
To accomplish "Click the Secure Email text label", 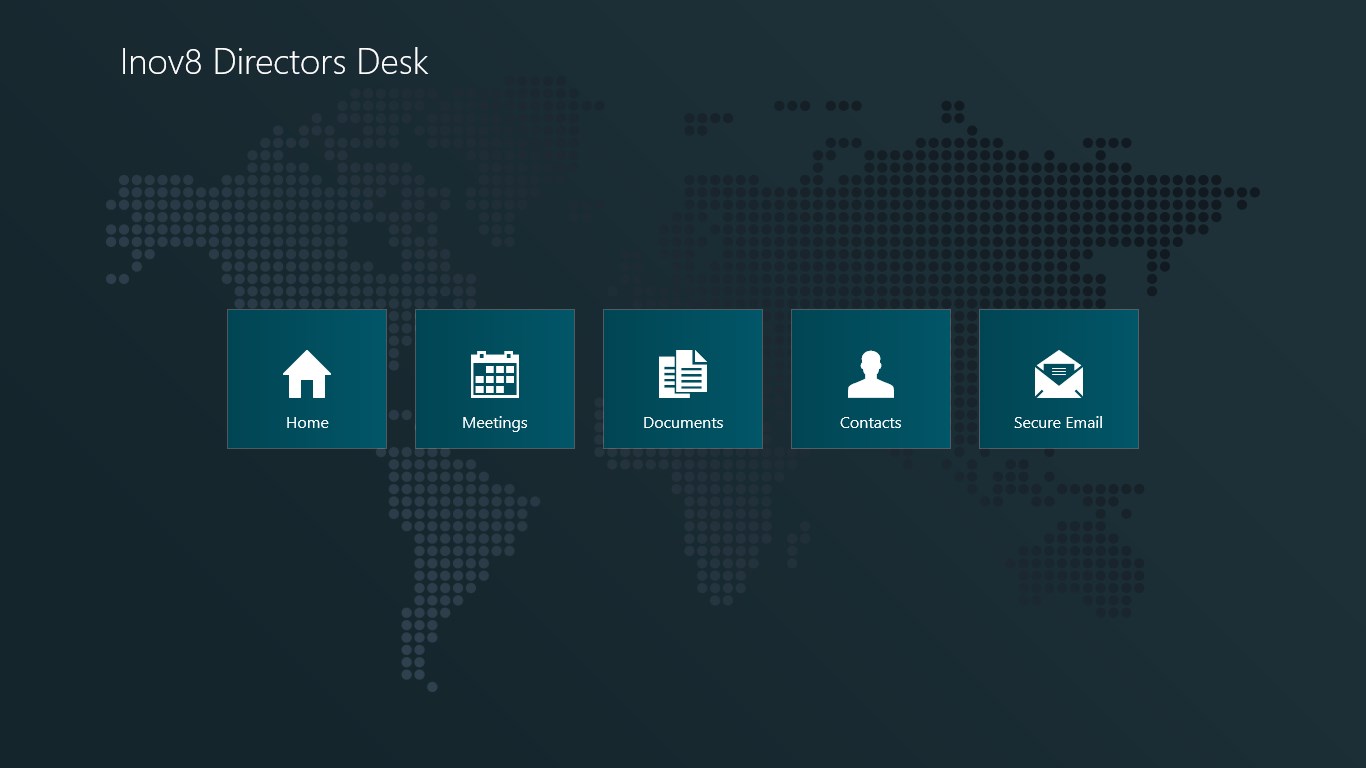I will click(1058, 422).
